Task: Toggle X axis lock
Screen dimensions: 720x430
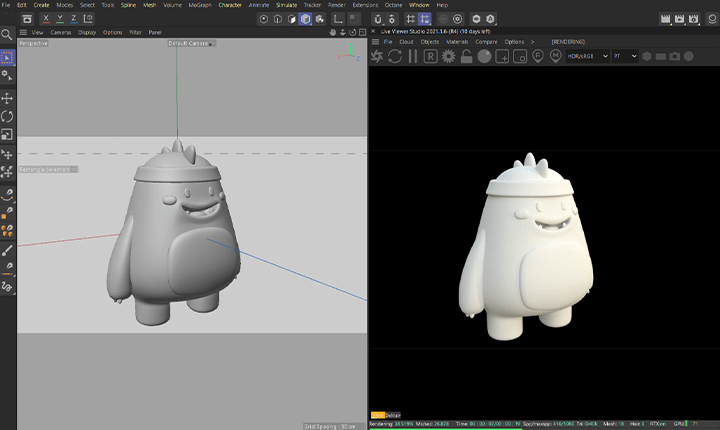Action: (45, 19)
